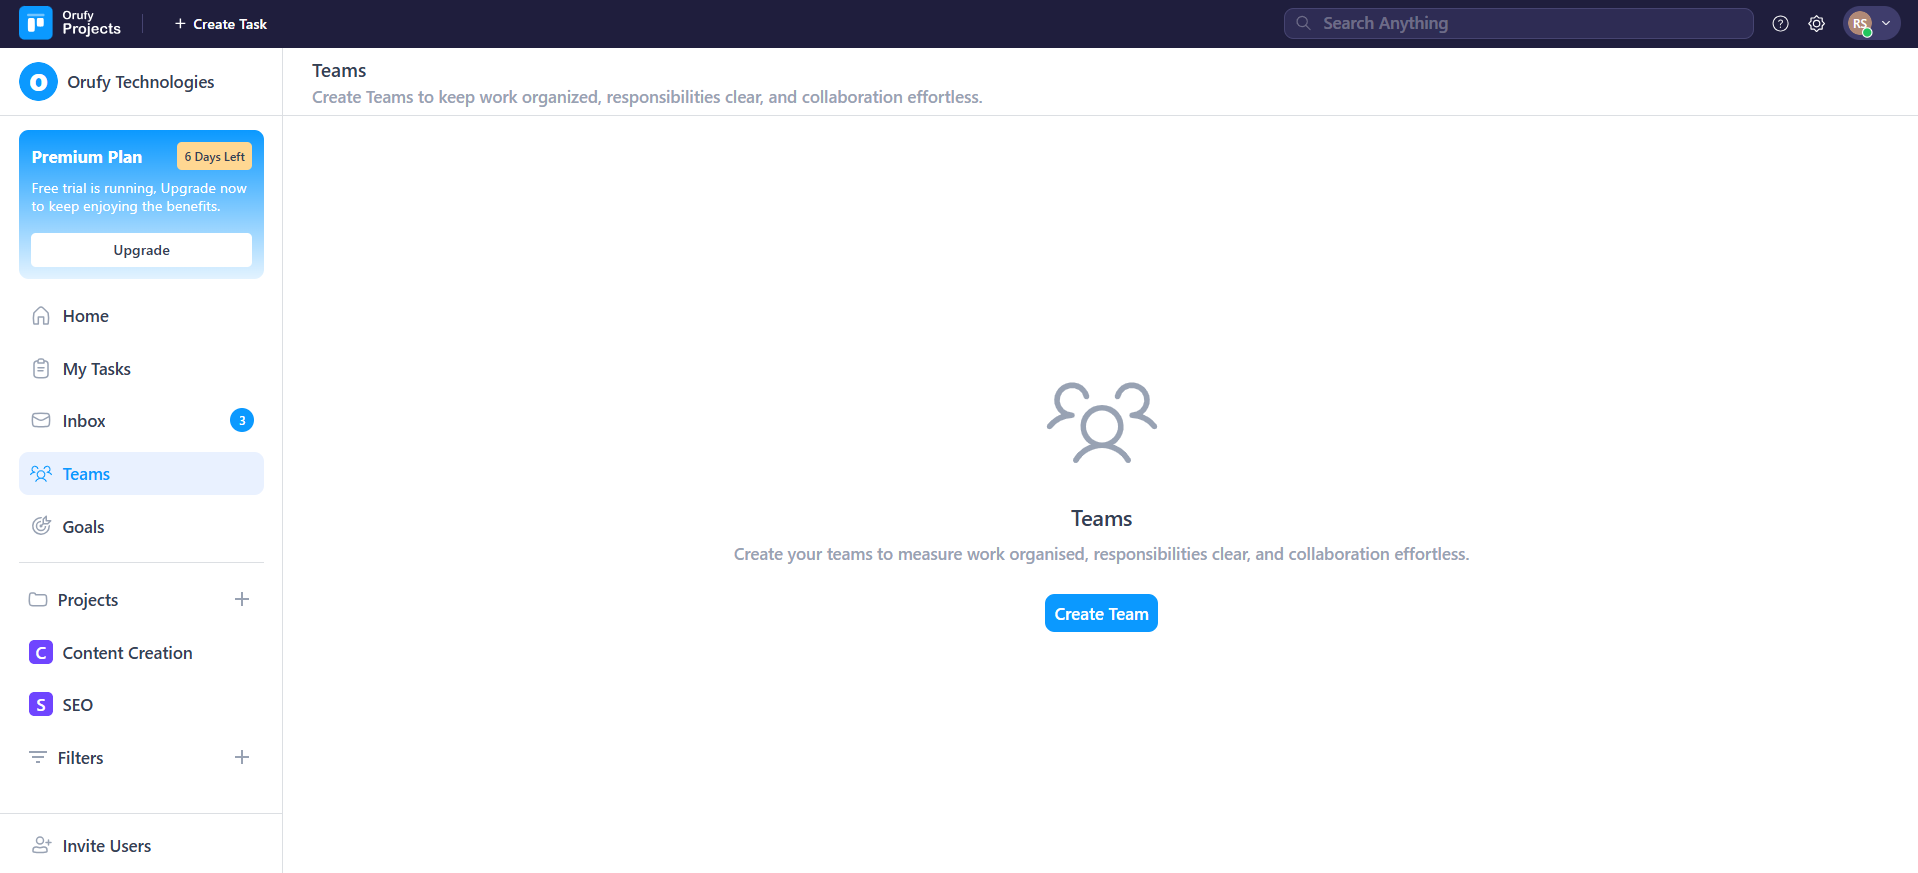
Task: Click the Orufy Projects logo icon
Action: pos(36,23)
